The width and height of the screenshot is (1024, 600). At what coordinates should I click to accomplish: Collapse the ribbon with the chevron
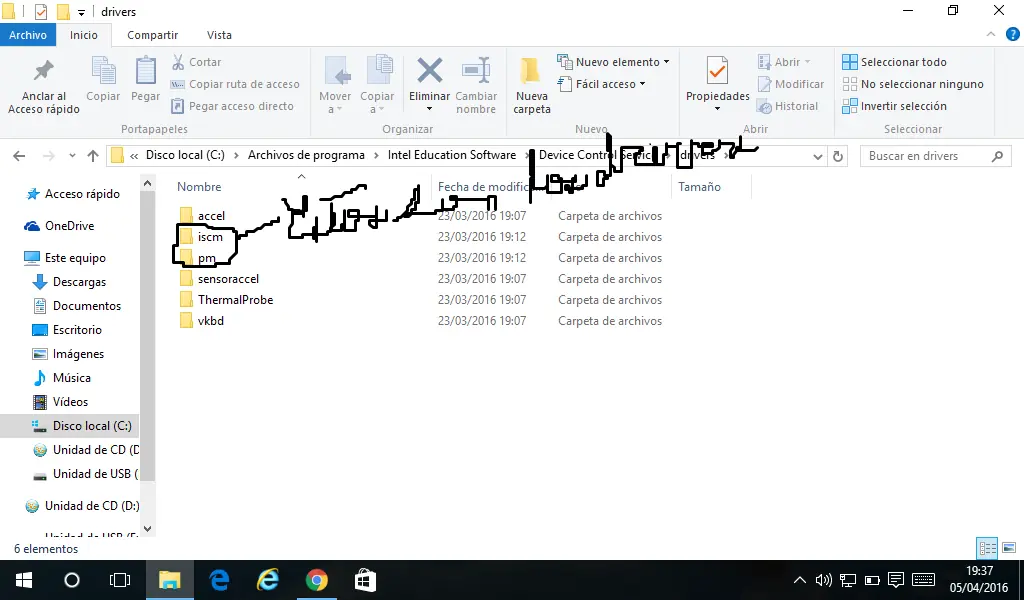pos(991,35)
